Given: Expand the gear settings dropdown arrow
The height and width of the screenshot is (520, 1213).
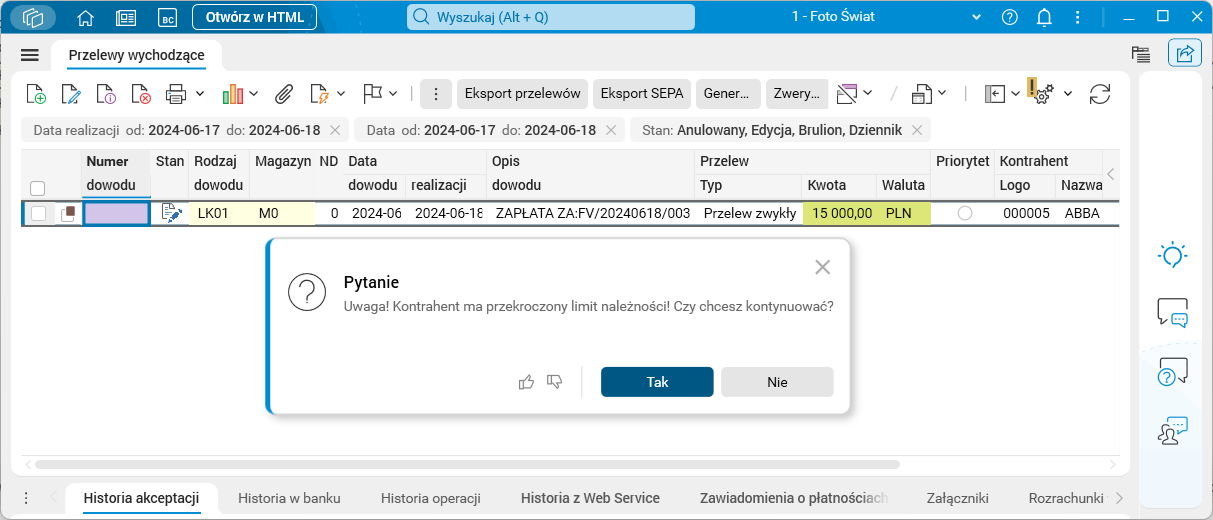Looking at the screenshot, I should 1068,94.
